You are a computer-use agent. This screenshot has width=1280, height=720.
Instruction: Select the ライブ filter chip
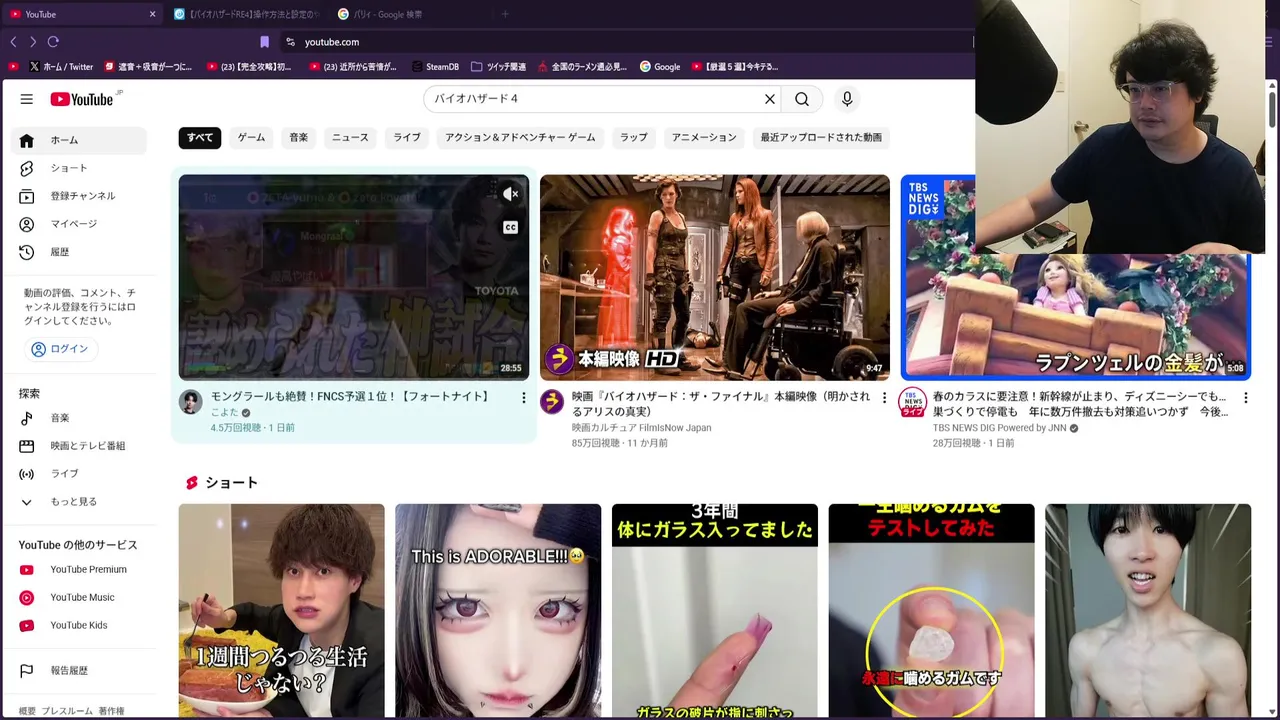click(x=407, y=137)
